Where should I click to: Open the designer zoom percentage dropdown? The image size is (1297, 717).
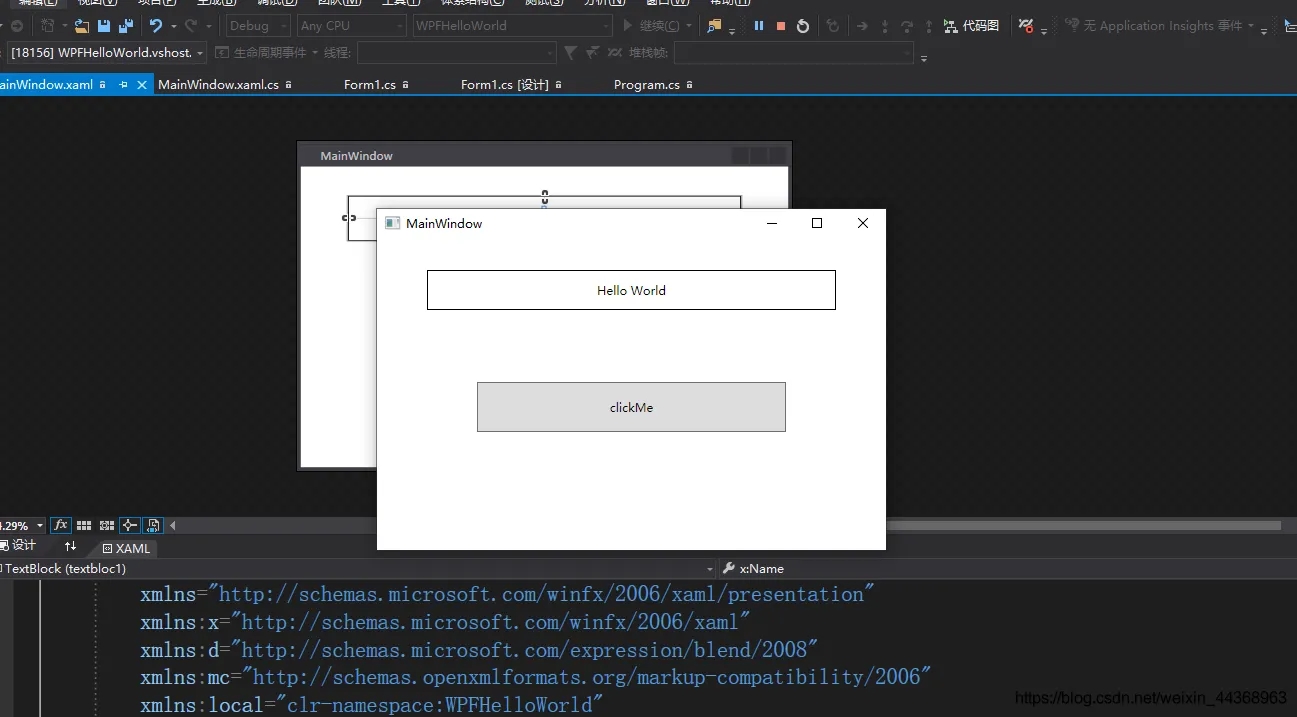pos(40,526)
